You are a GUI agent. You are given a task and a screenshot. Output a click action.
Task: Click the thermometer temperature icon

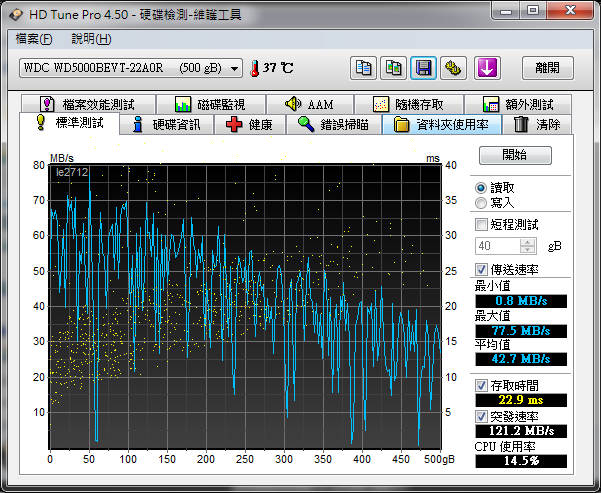[x=254, y=68]
